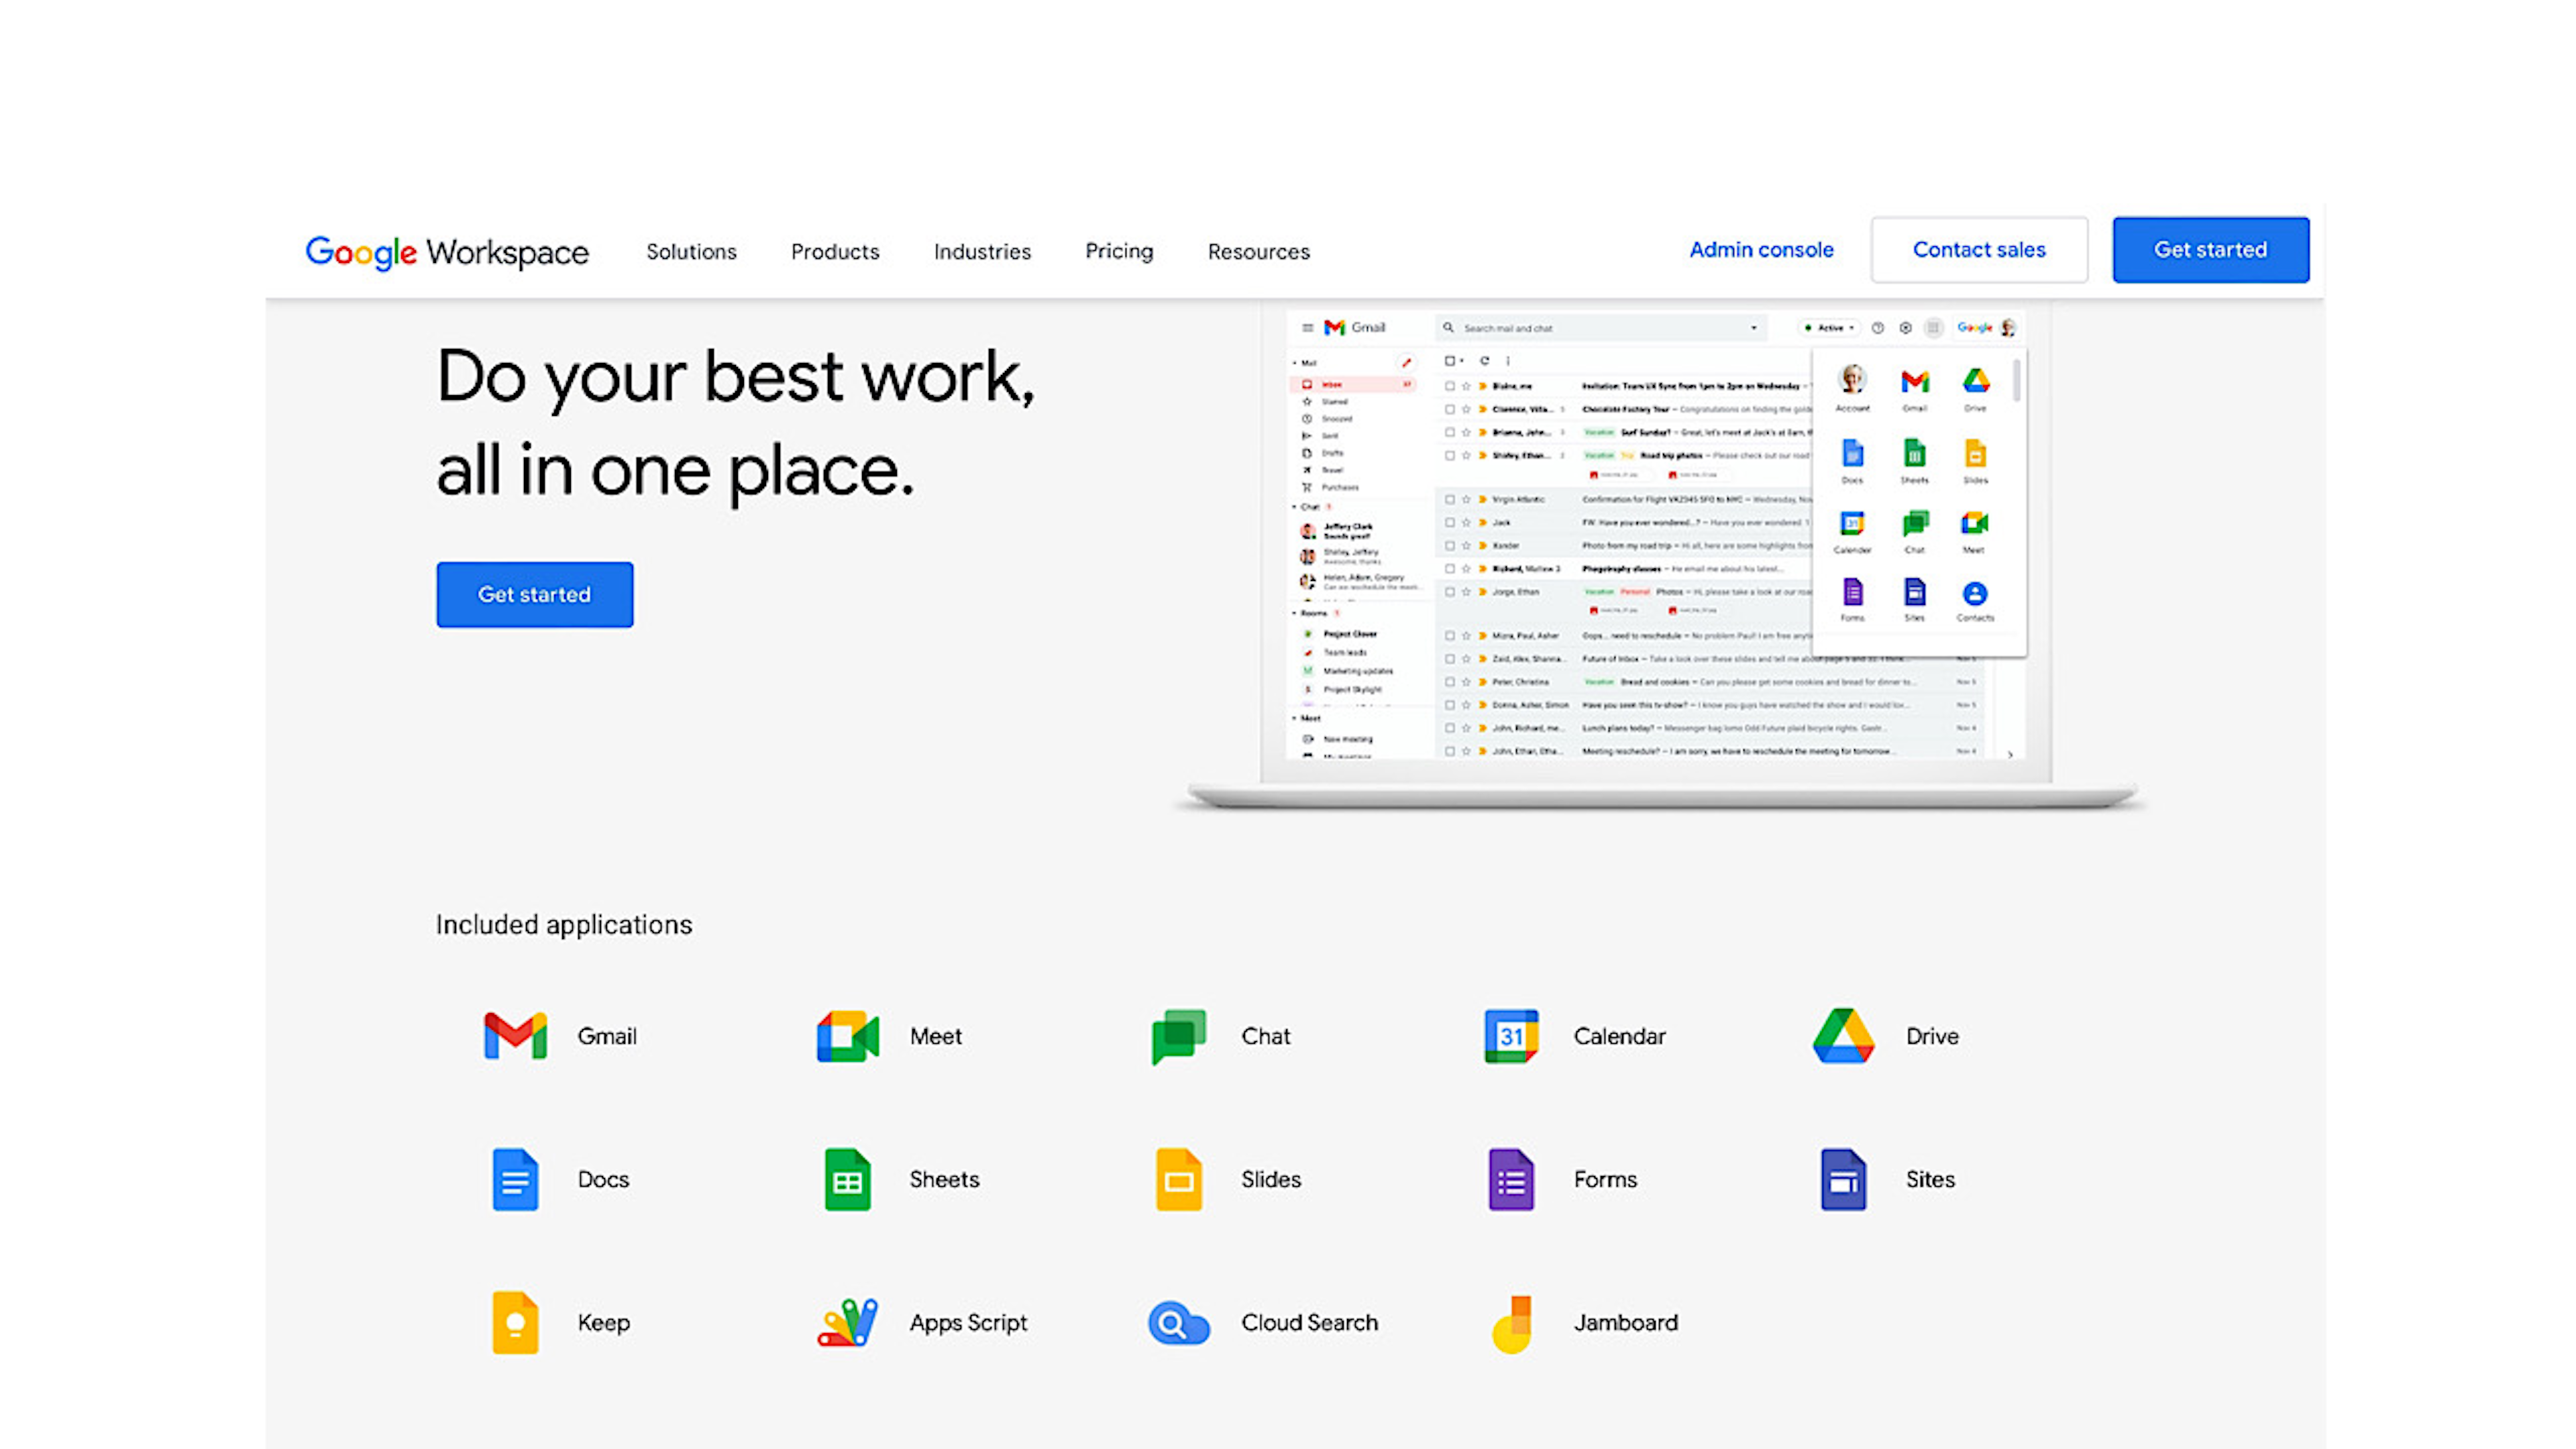Tick the checkbox for the email from Xander
2576x1449 pixels.
point(1449,546)
